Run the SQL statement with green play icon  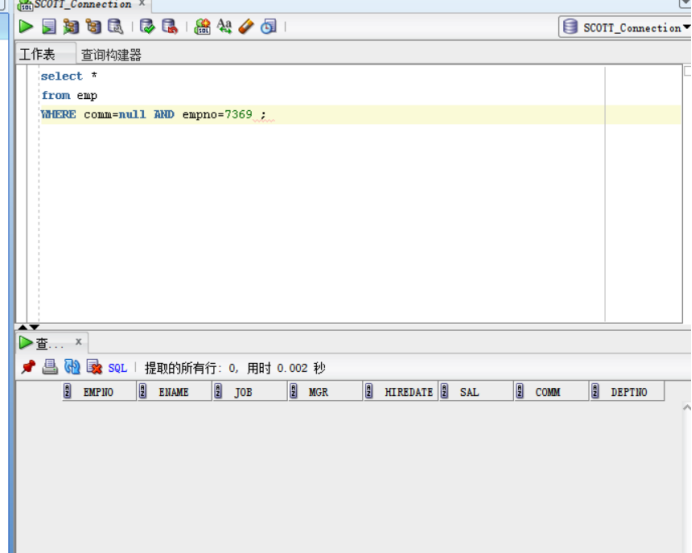26,27
